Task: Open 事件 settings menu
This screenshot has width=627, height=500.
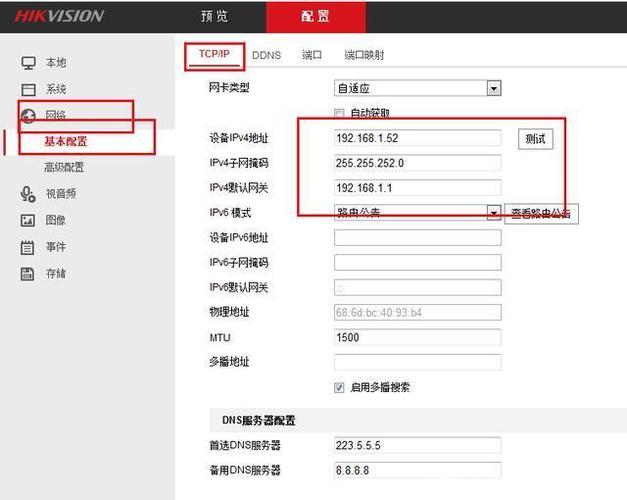Action: click(x=56, y=247)
